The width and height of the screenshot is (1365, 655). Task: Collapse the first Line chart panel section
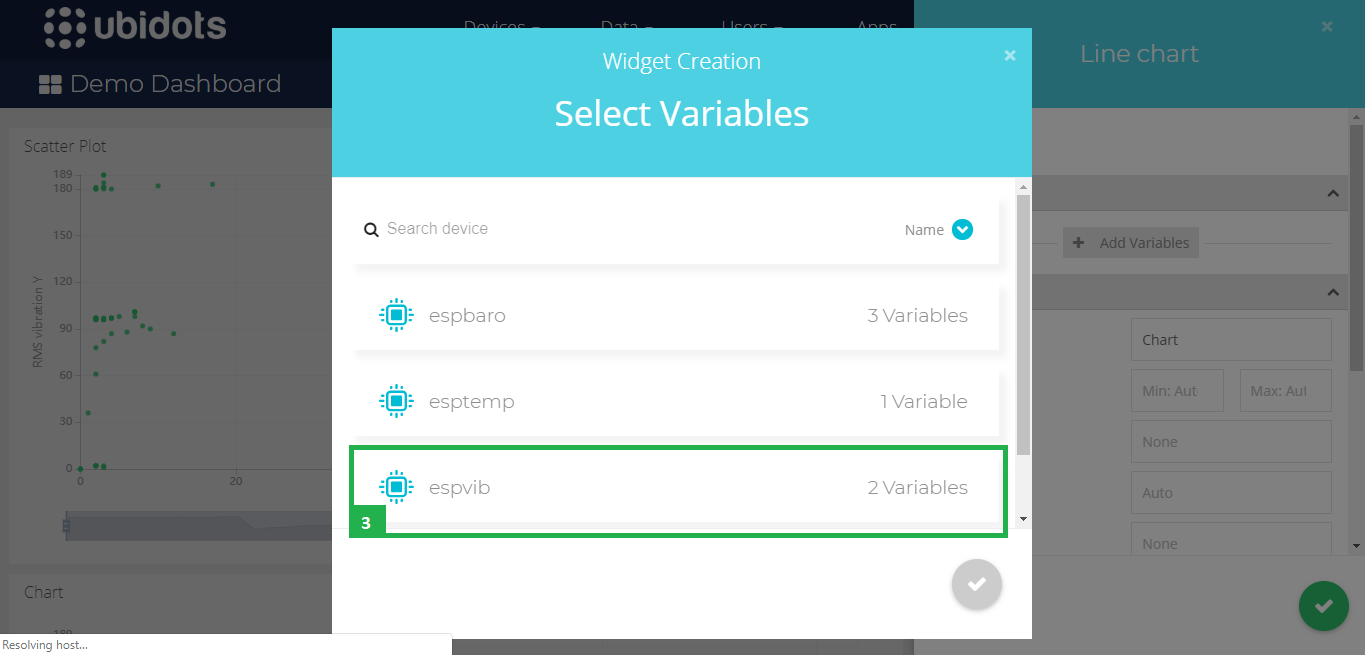coord(1332,193)
